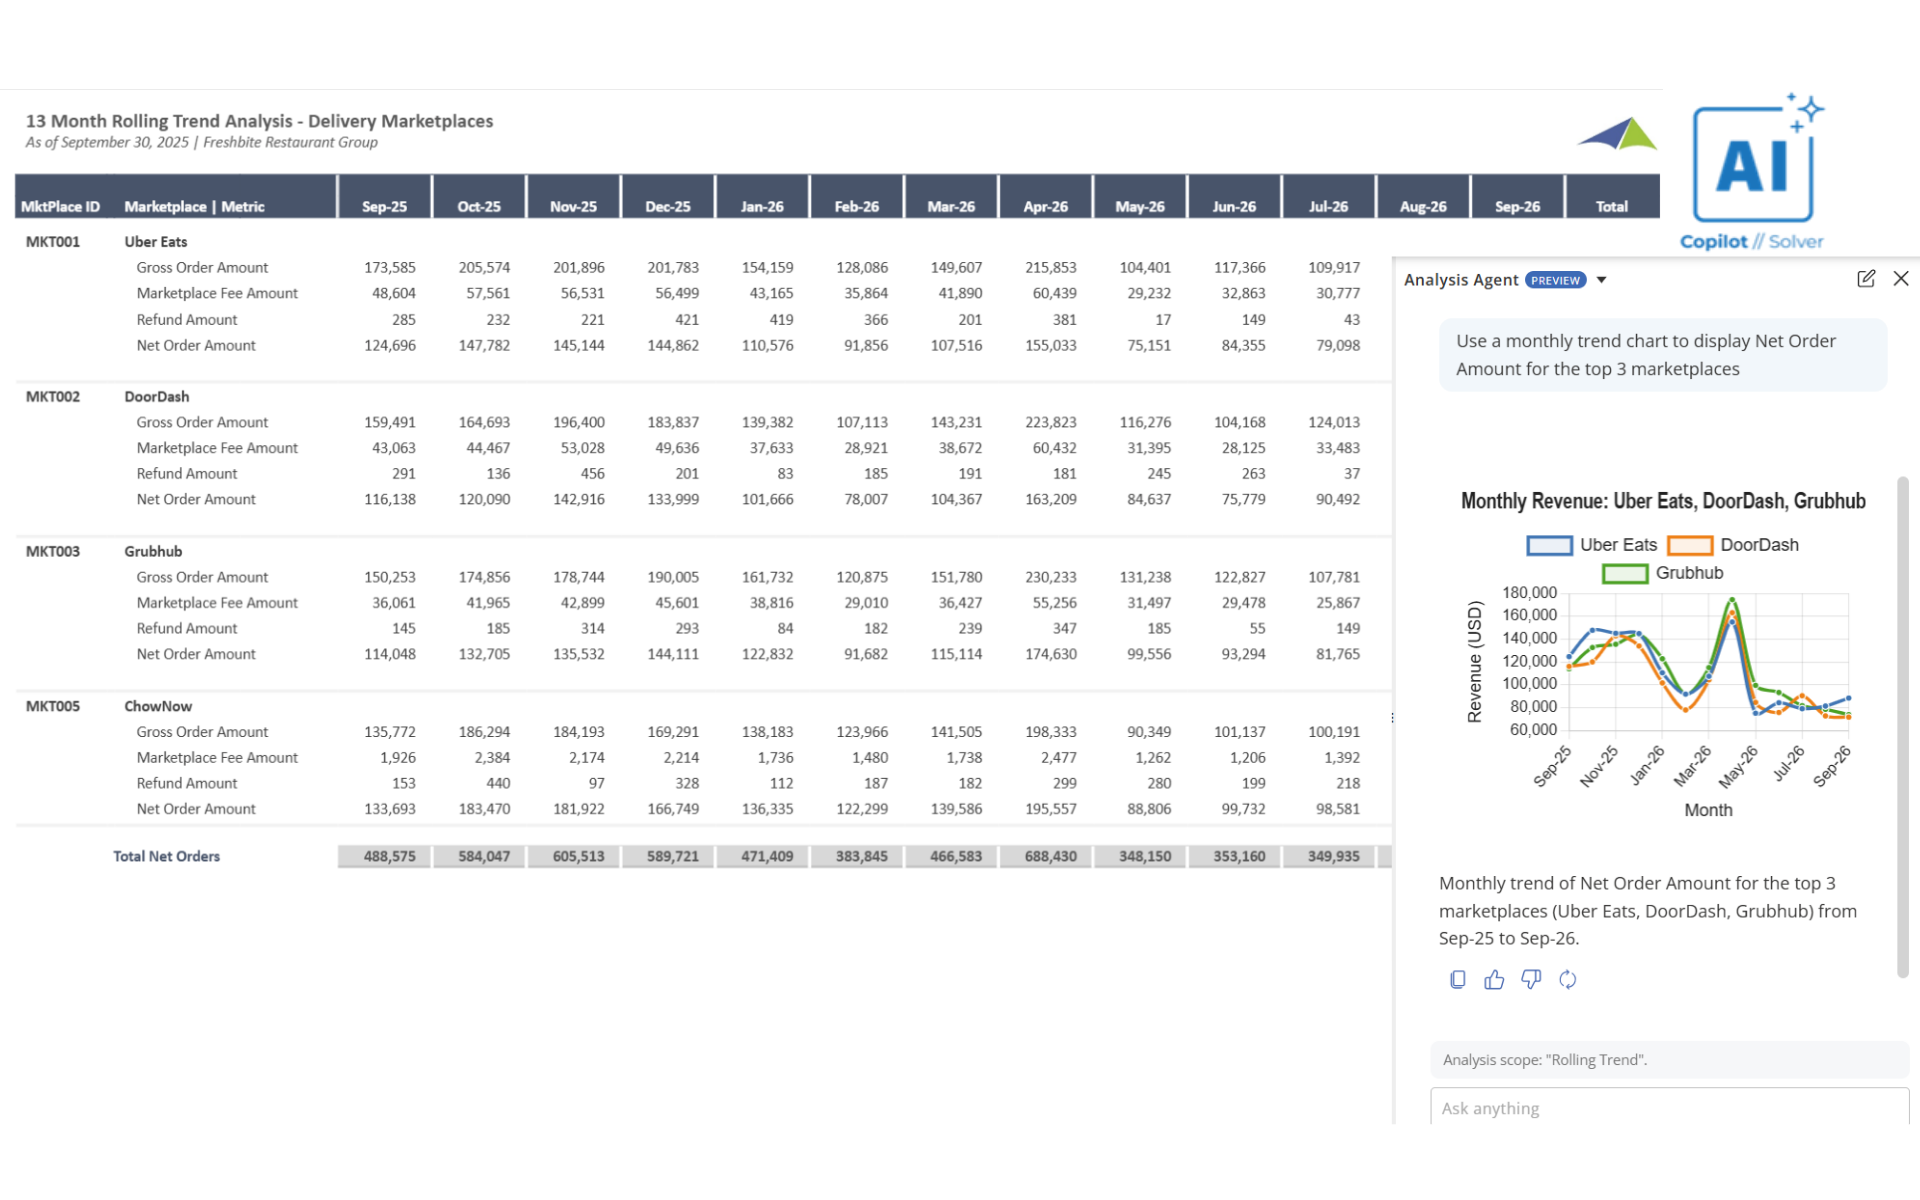Select the Sep-25 column header

pyautogui.click(x=384, y=206)
